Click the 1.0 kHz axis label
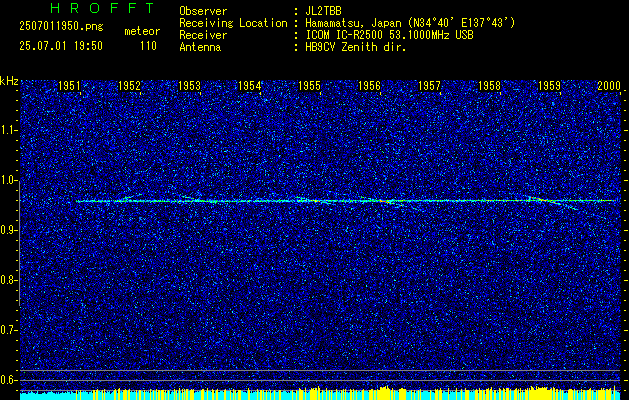This screenshot has width=629, height=400. coord(8,180)
